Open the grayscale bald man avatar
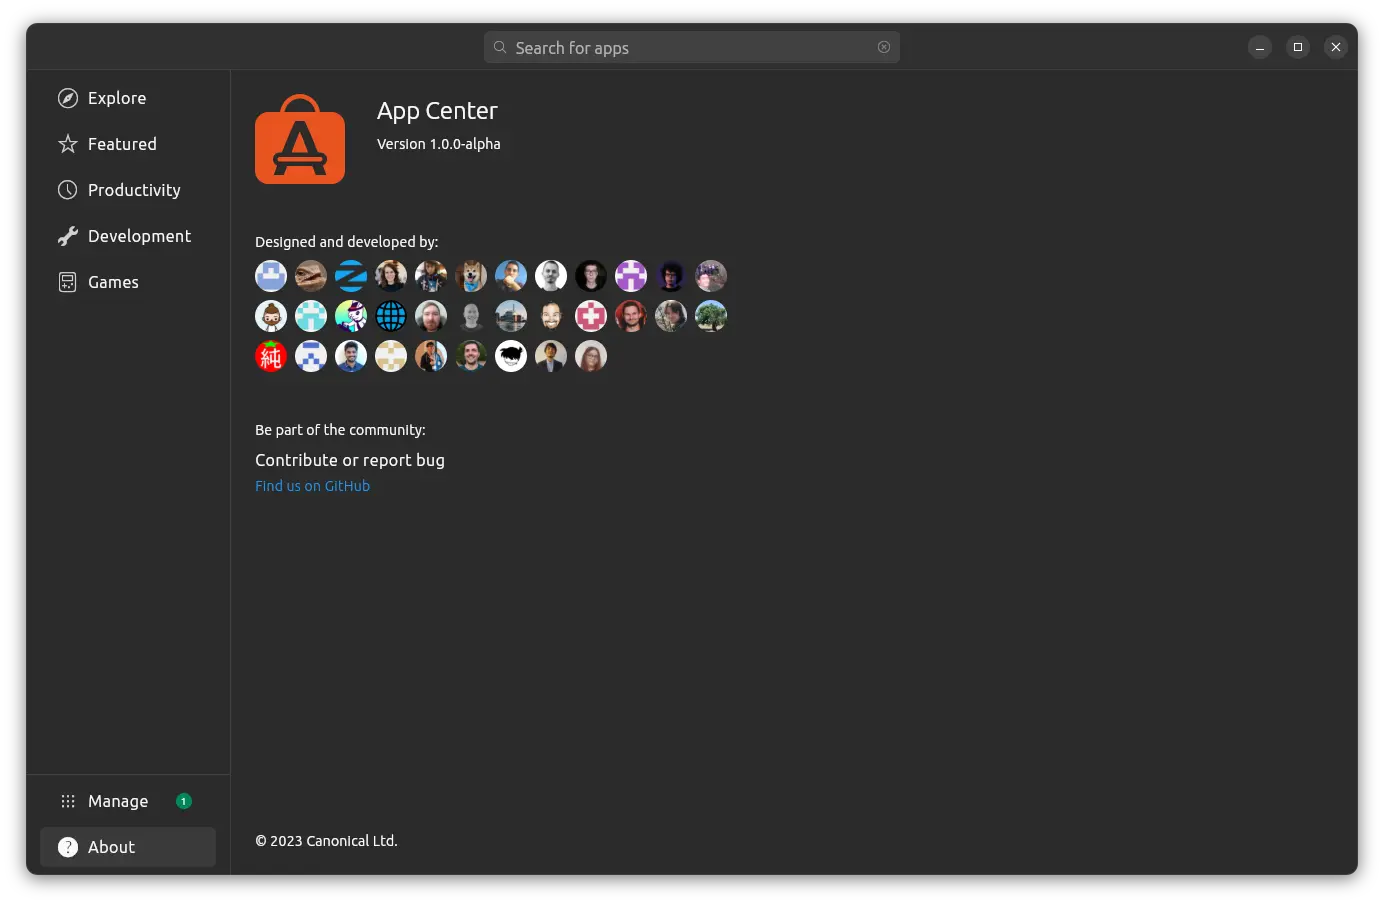1384x904 pixels. click(x=471, y=316)
